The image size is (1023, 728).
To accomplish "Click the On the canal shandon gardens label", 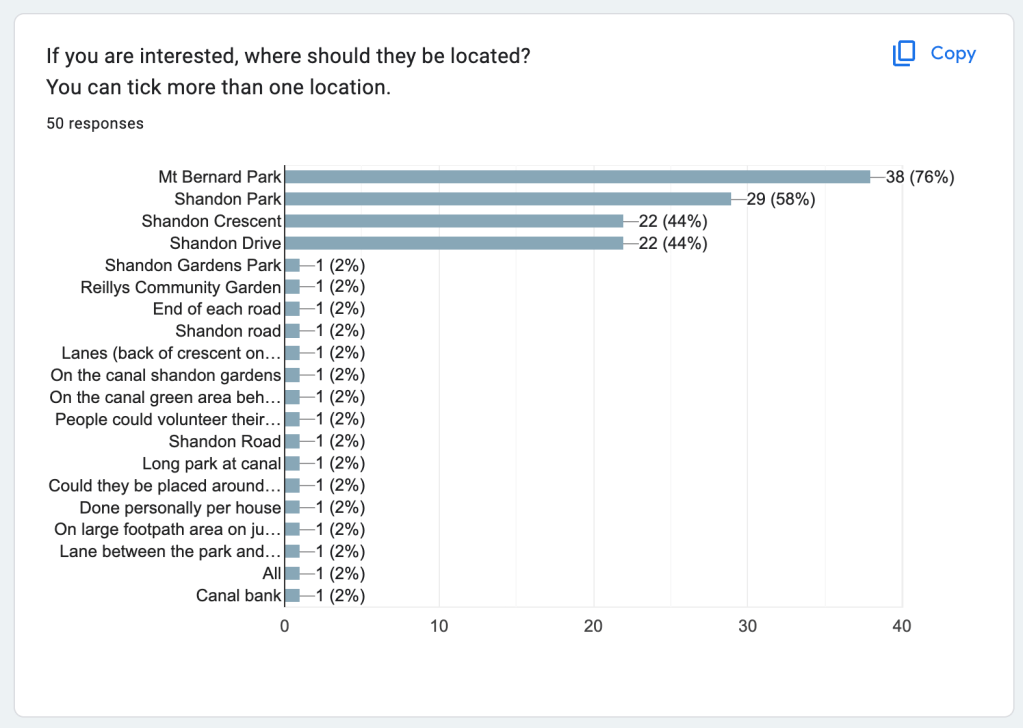I will (x=166, y=375).
